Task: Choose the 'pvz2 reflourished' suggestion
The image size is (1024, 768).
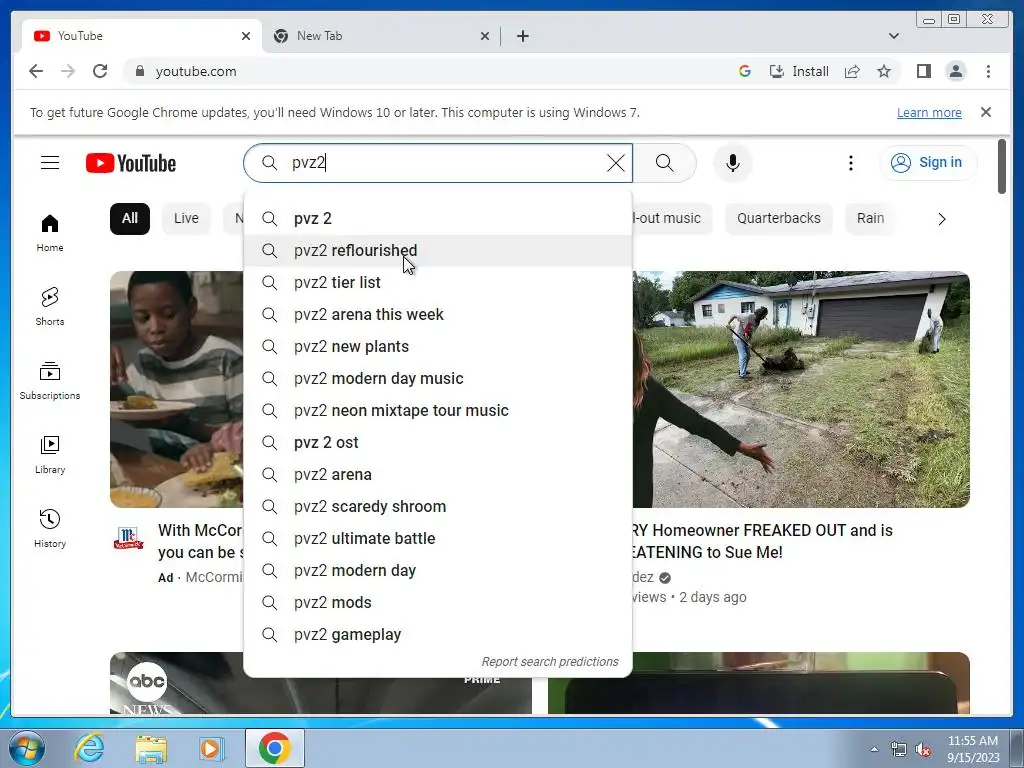Action: point(438,251)
